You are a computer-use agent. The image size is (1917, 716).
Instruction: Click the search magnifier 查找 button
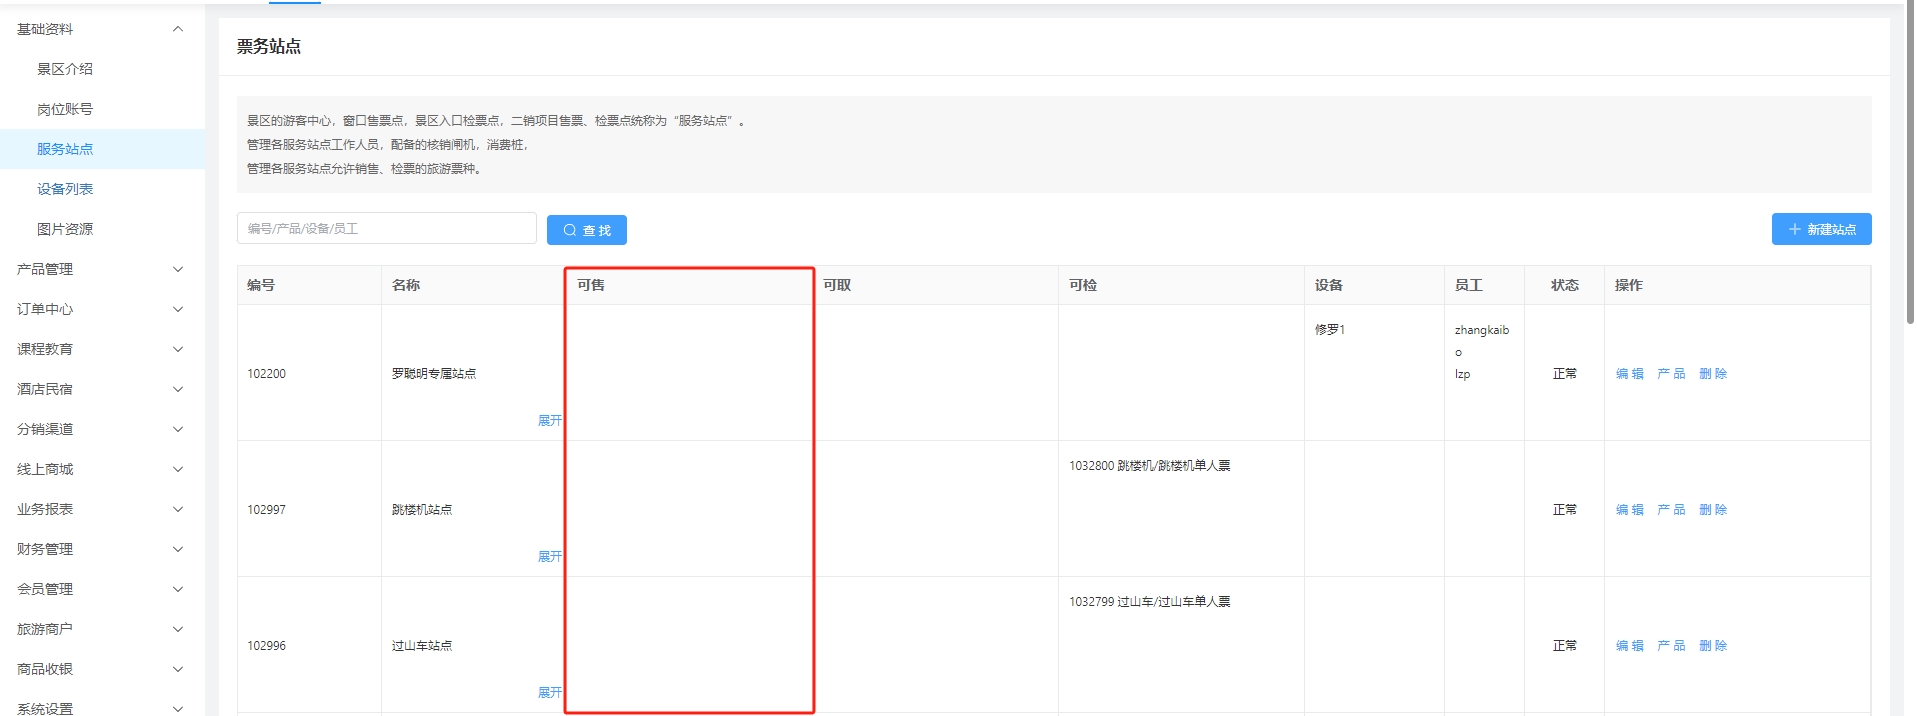click(586, 230)
